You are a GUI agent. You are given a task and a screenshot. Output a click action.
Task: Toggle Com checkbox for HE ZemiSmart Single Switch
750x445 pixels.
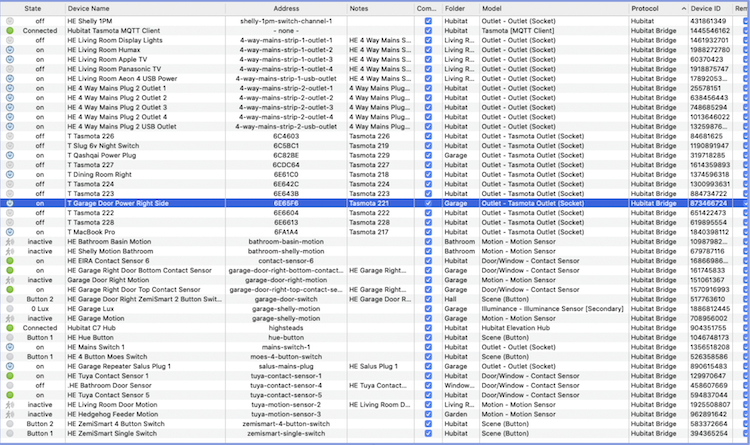click(428, 434)
